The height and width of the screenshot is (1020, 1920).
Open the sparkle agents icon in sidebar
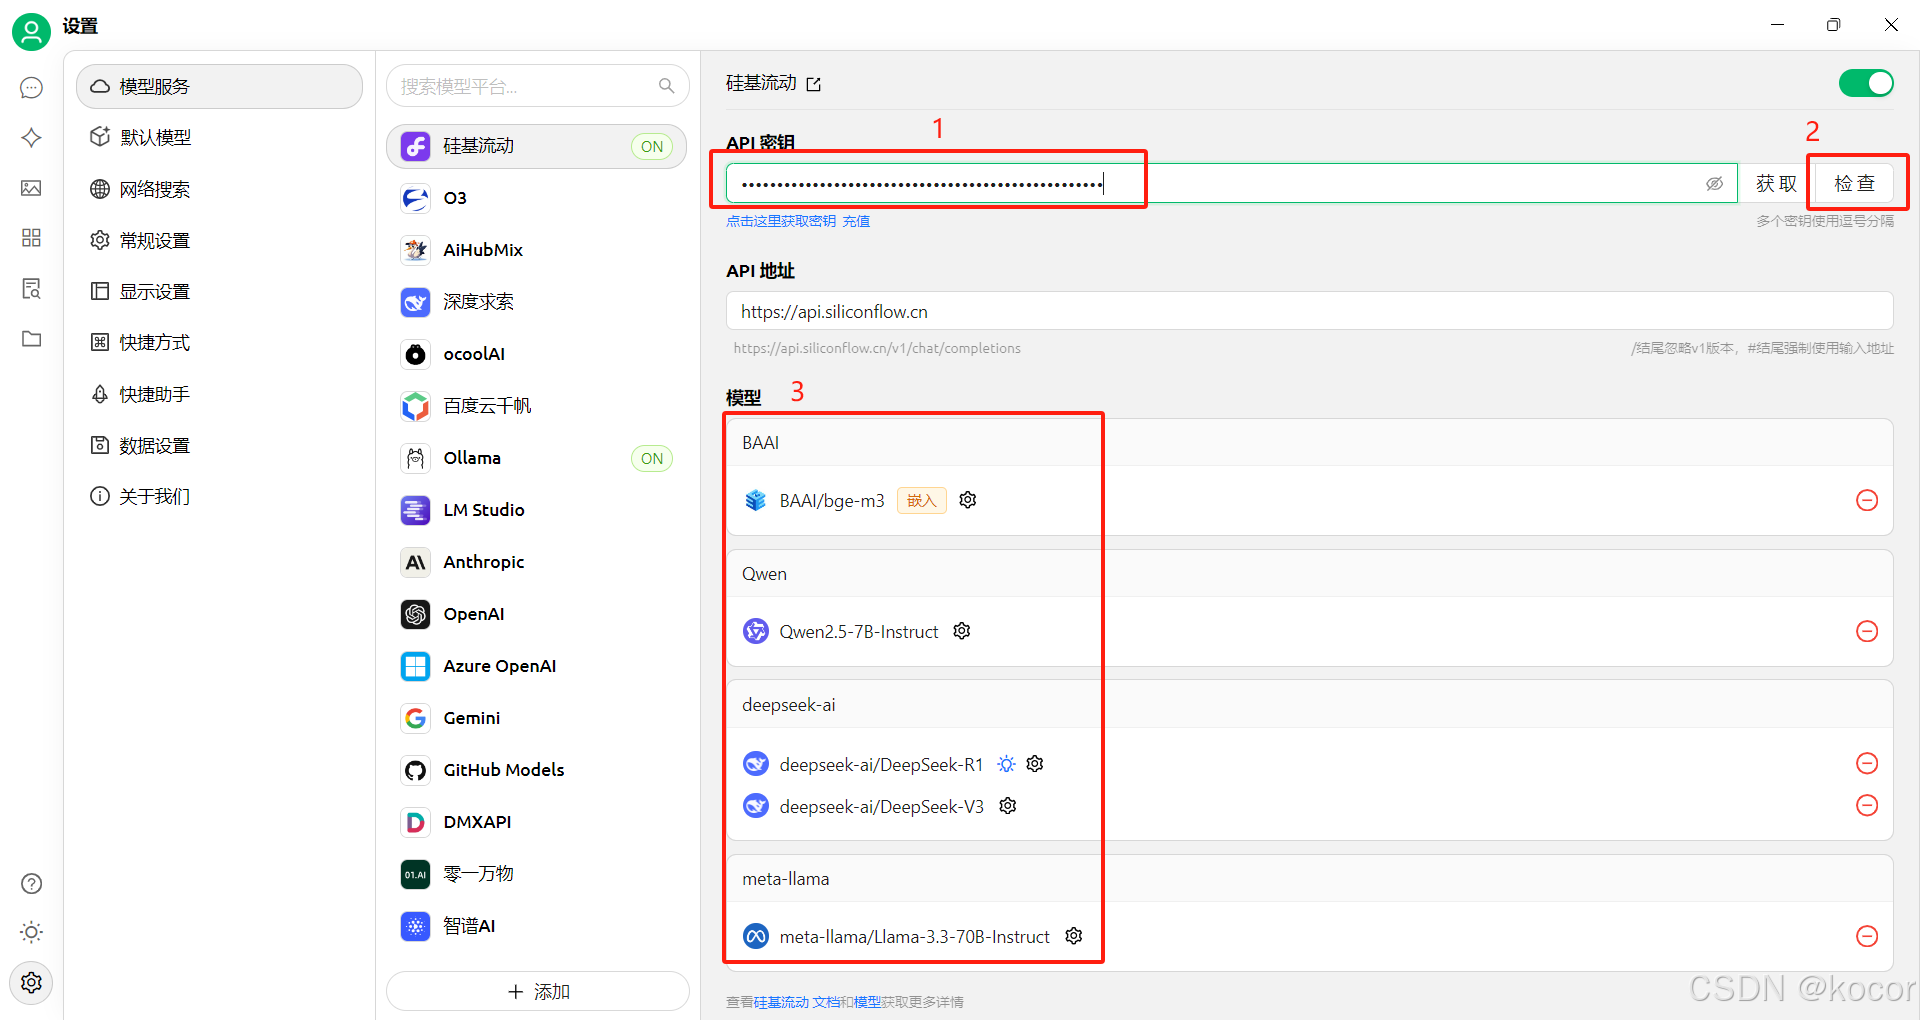click(31, 137)
